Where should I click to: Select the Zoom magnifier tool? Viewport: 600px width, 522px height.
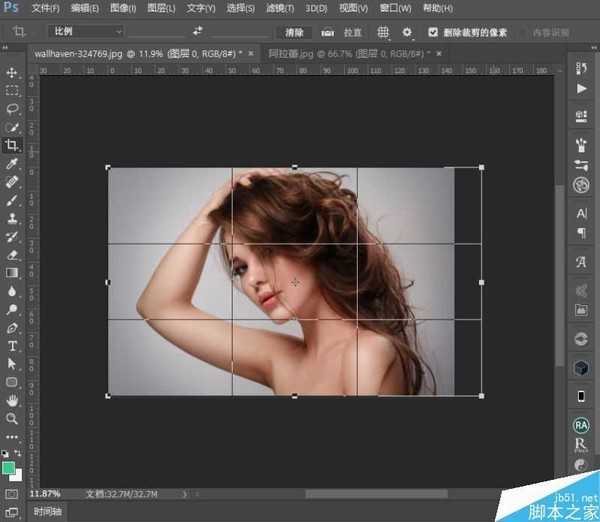coord(13,418)
